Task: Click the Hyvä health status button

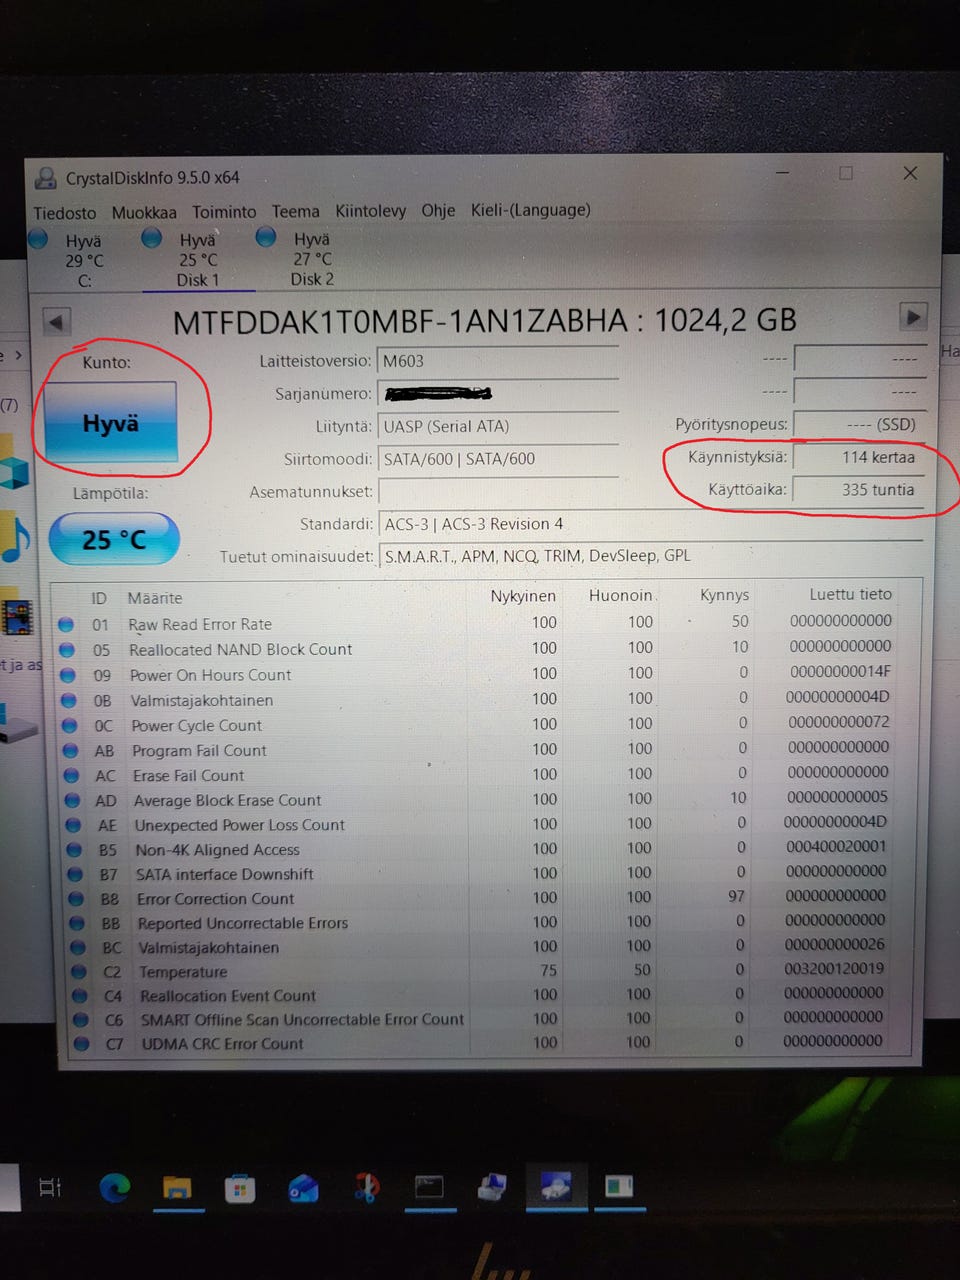Action: [110, 422]
